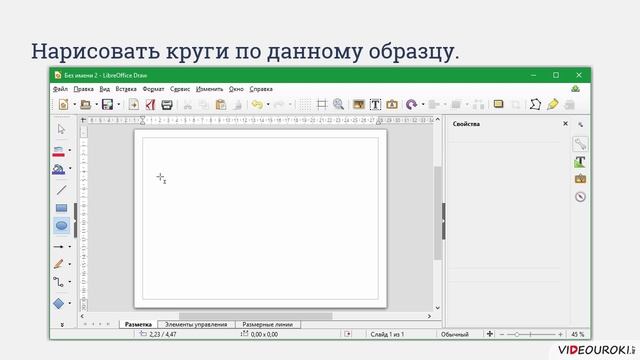Open dropdown arrow next to Rotate icon

coord(423,104)
